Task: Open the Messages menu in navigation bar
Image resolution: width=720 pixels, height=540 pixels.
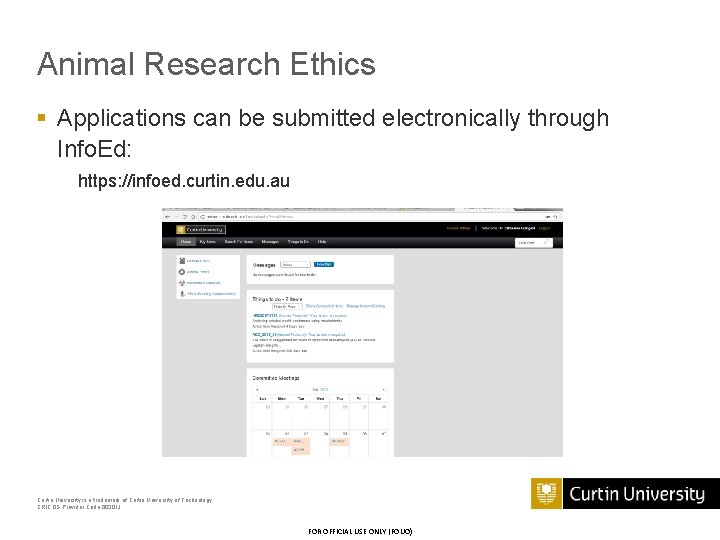Action: (270, 242)
